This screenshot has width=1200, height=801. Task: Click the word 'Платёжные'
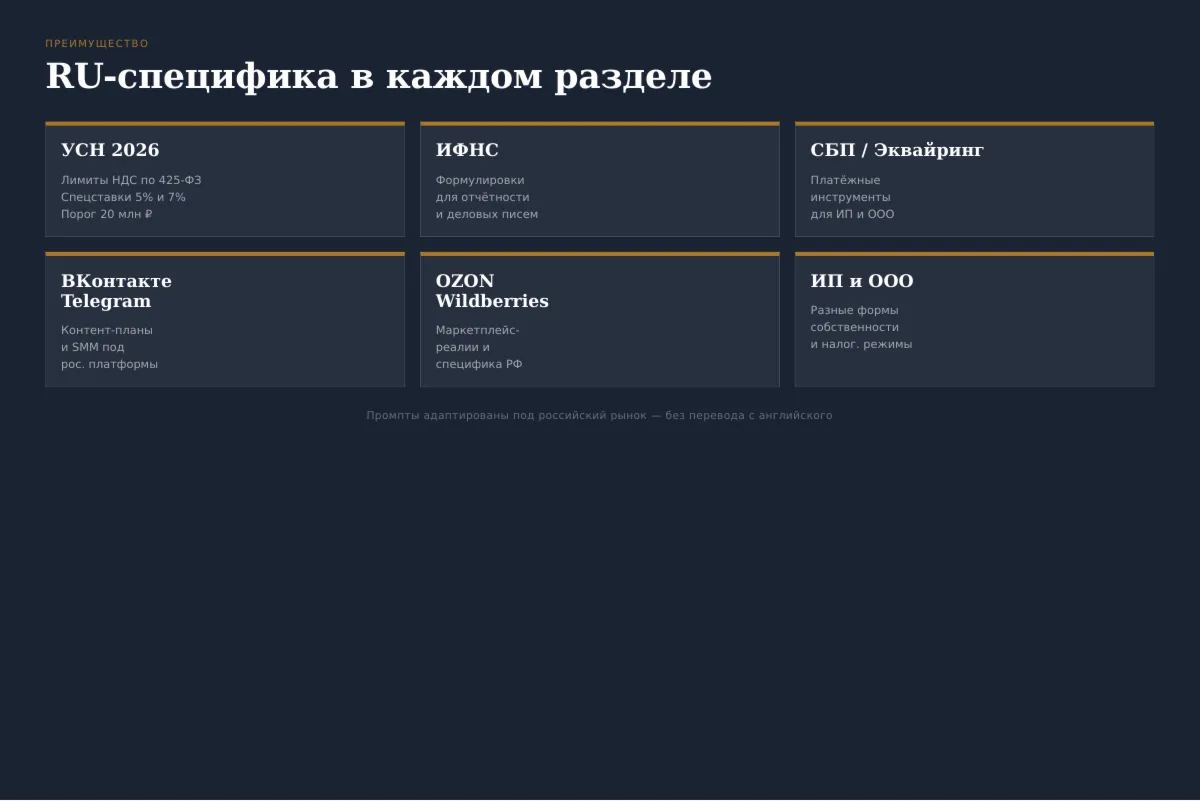[846, 181]
